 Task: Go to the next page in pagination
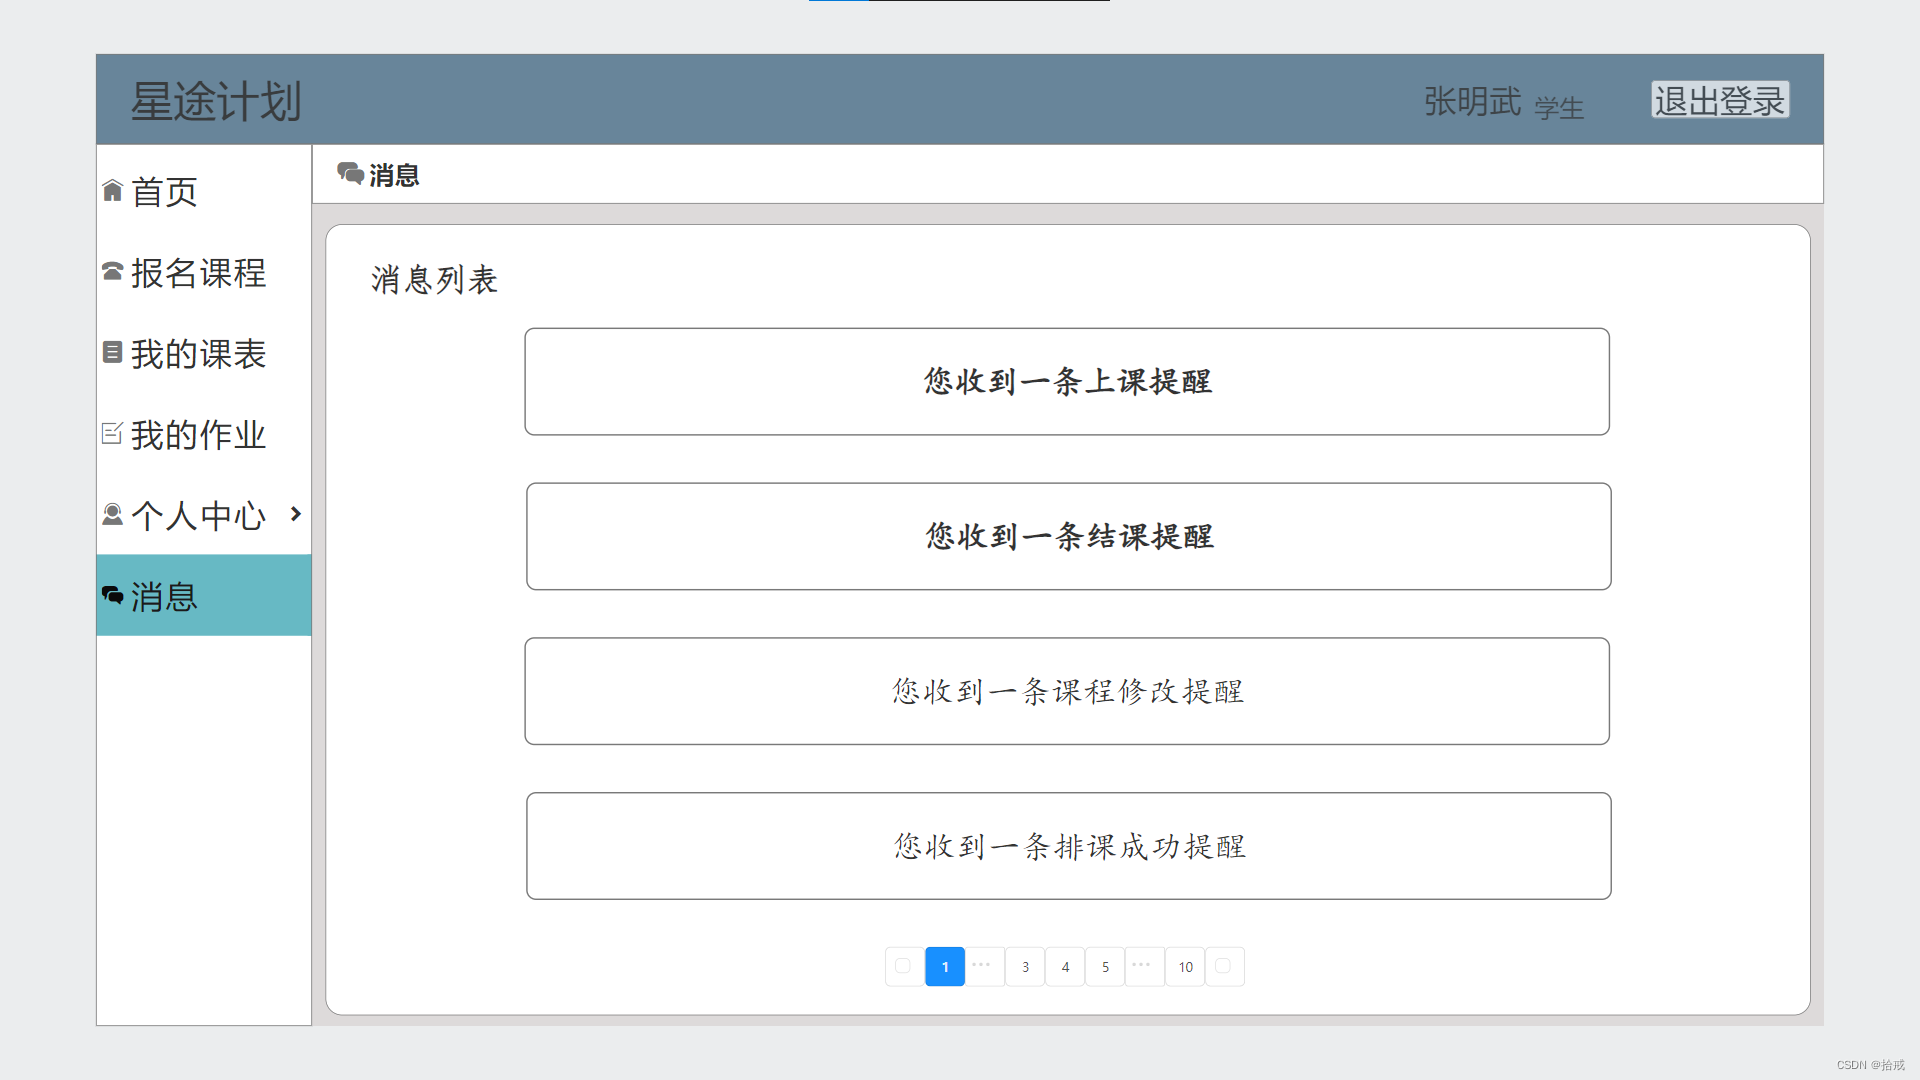[1223, 966]
